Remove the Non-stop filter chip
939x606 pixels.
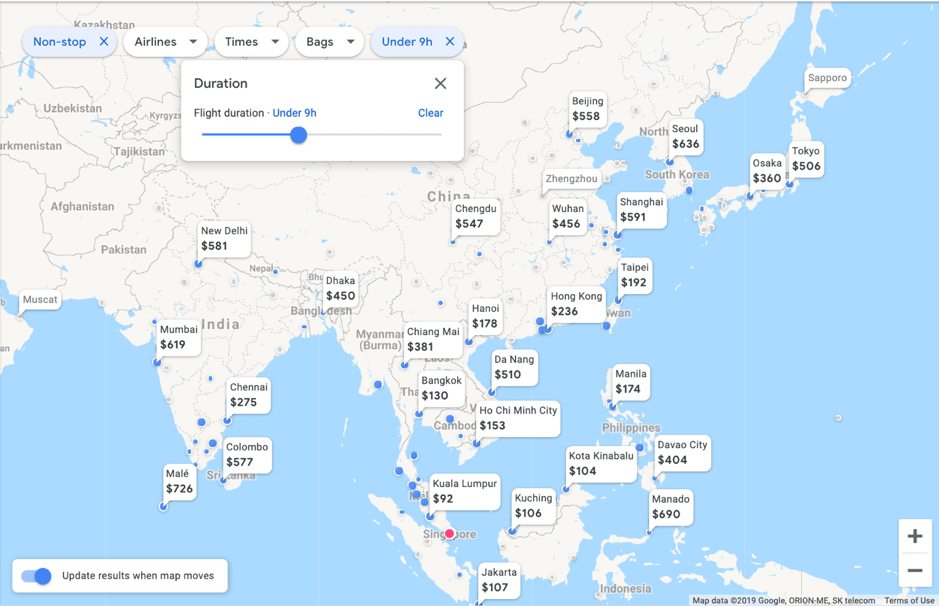tap(104, 42)
